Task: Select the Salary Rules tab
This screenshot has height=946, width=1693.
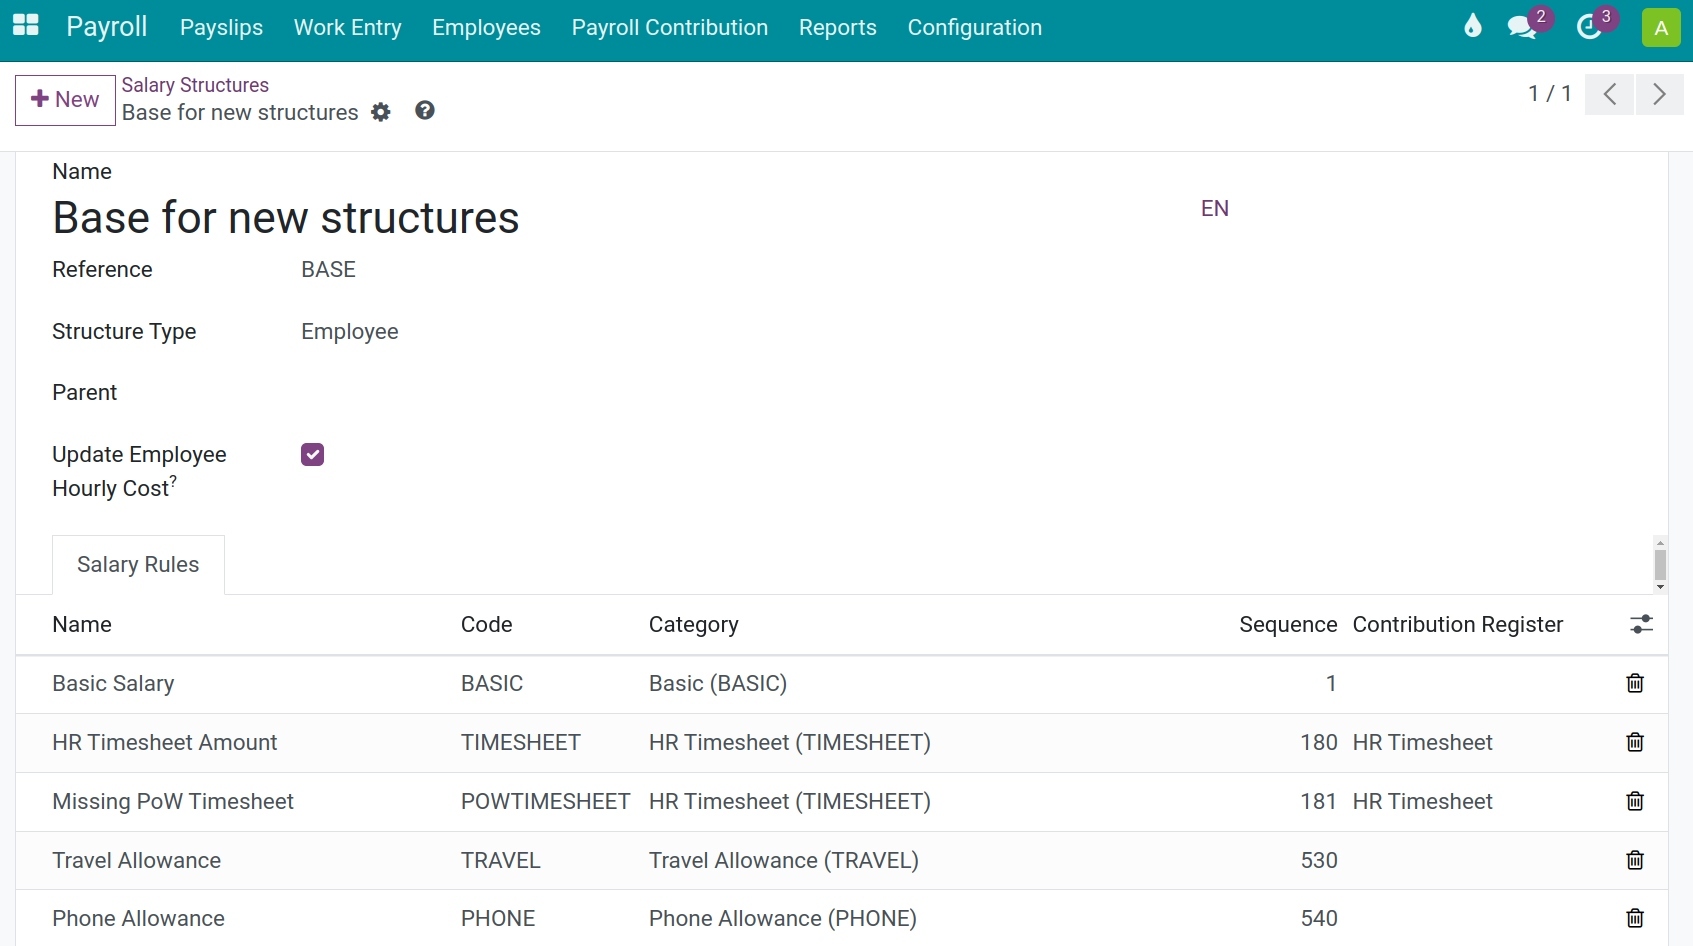Action: pyautogui.click(x=138, y=565)
